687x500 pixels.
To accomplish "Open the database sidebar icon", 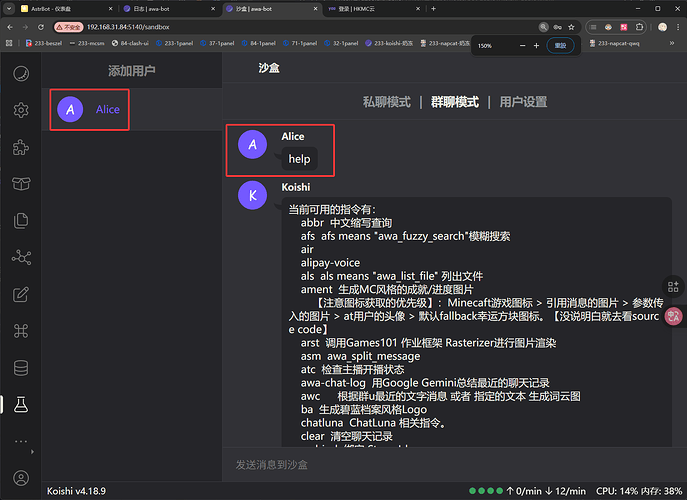I will [21, 368].
